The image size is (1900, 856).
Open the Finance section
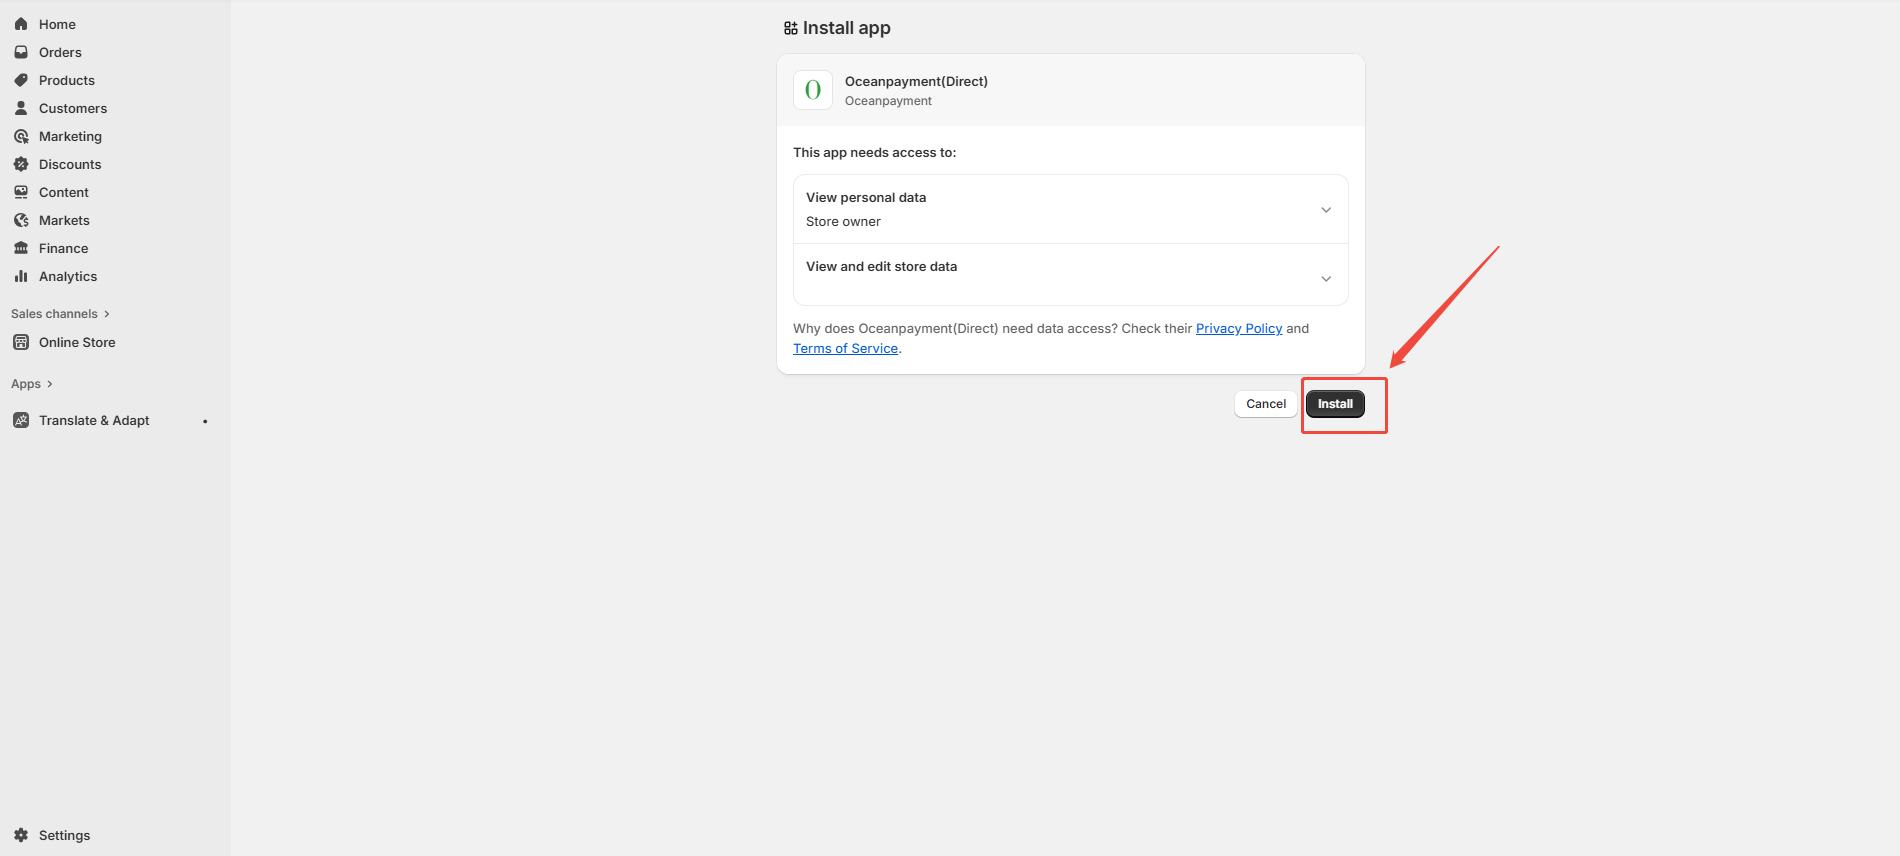(63, 248)
